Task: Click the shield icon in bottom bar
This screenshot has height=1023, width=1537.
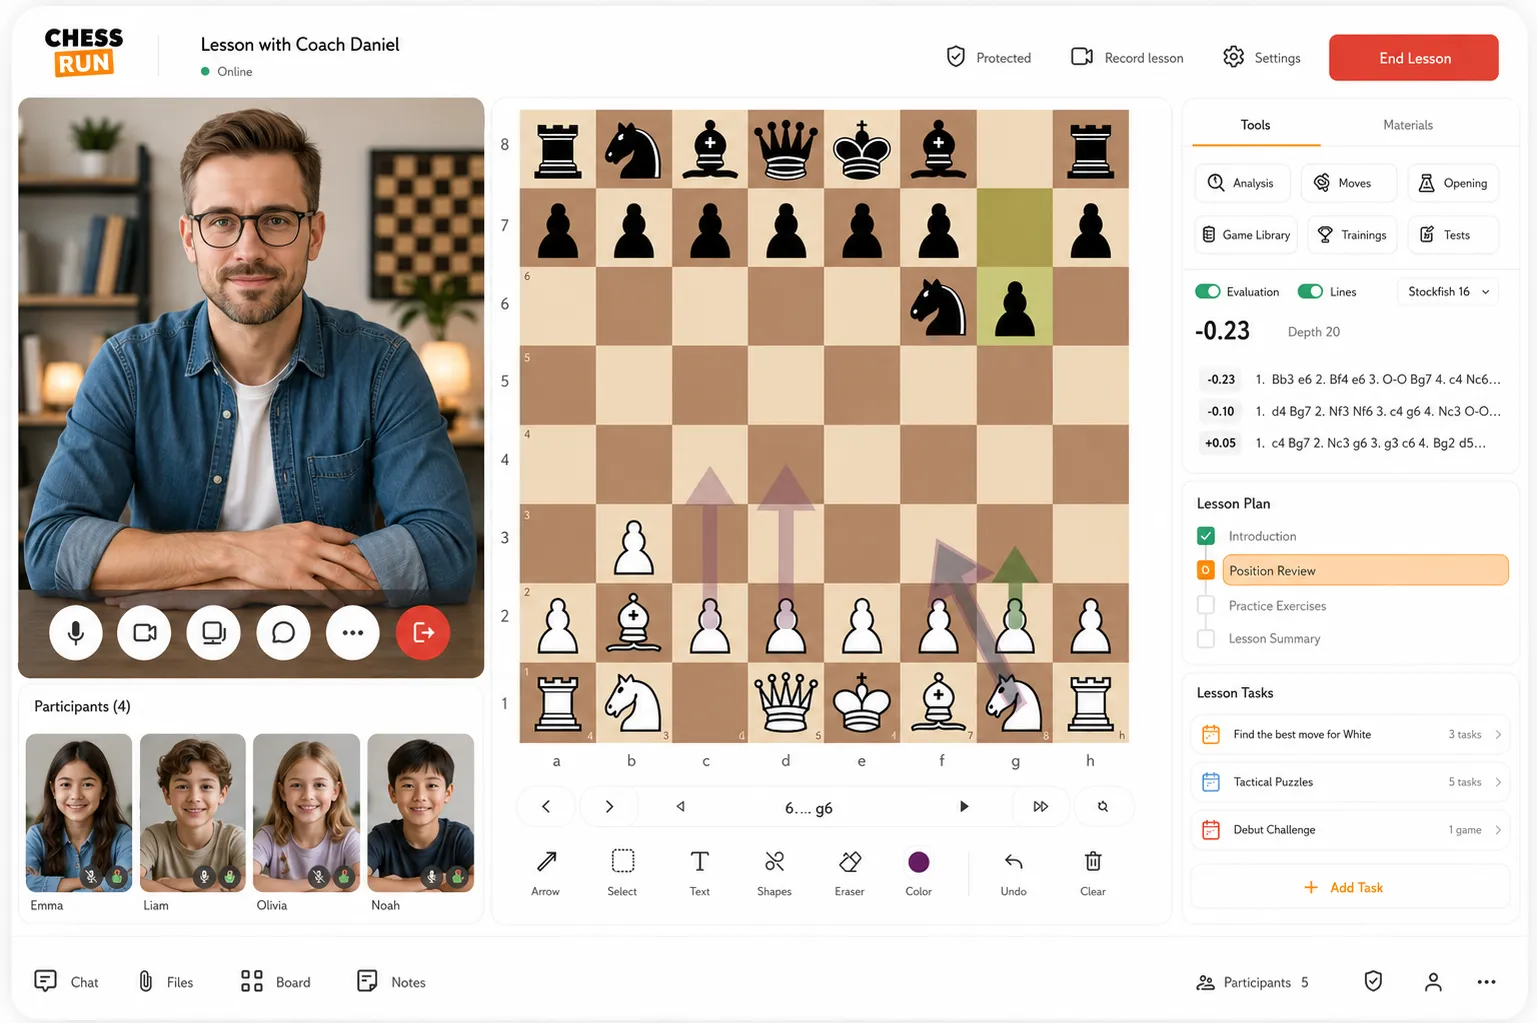Action: 1373,982
